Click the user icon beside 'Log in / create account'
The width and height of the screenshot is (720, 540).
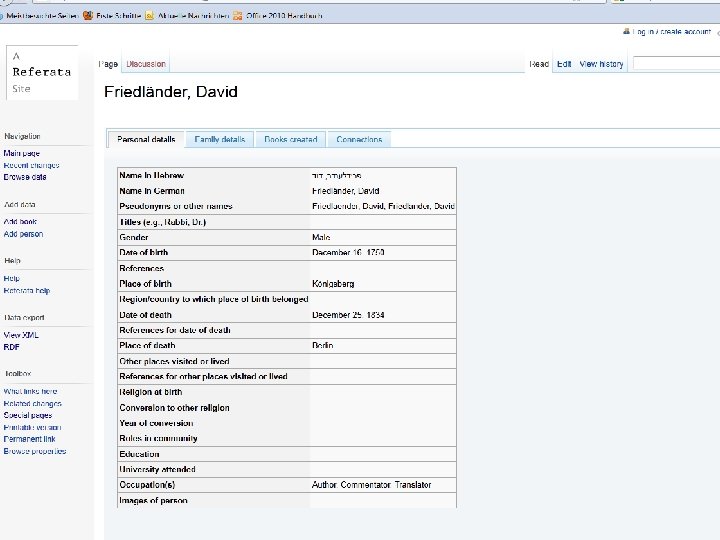coord(626,31)
